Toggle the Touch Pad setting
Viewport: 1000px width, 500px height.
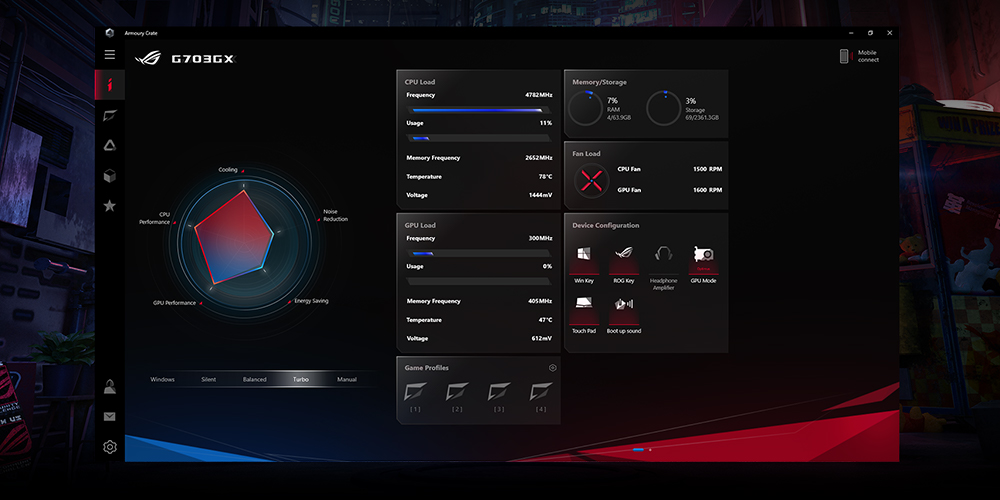(x=584, y=314)
